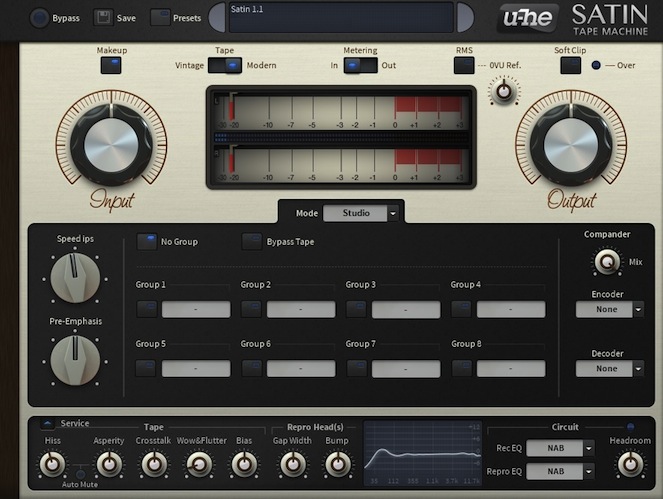Image resolution: width=663 pixels, height=499 pixels.
Task: Open the Presets browser button
Action: point(160,18)
